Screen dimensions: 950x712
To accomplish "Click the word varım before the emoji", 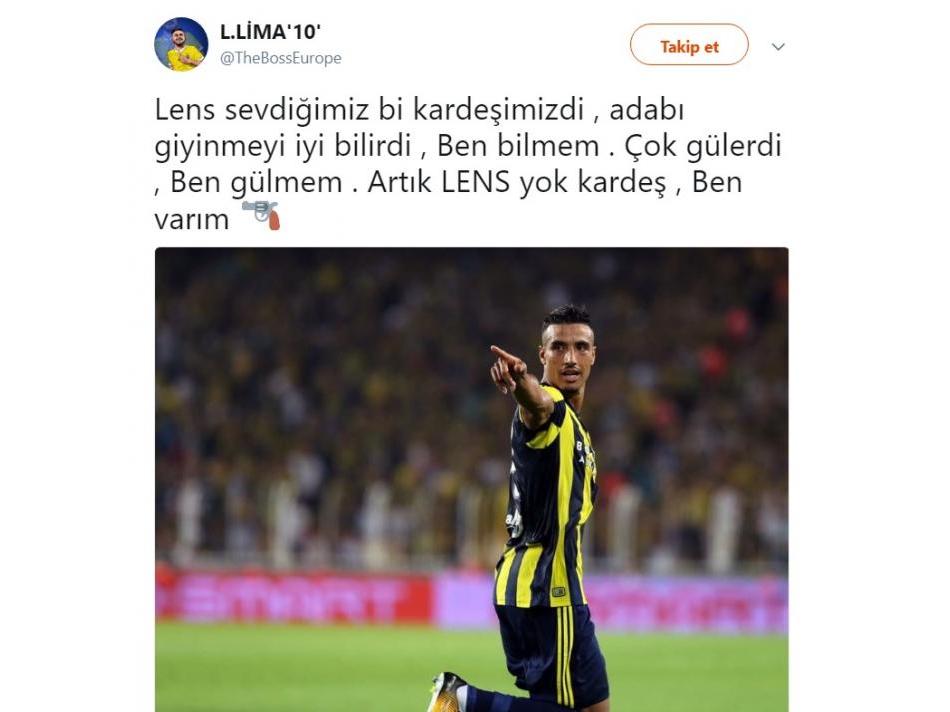I will (x=191, y=219).
